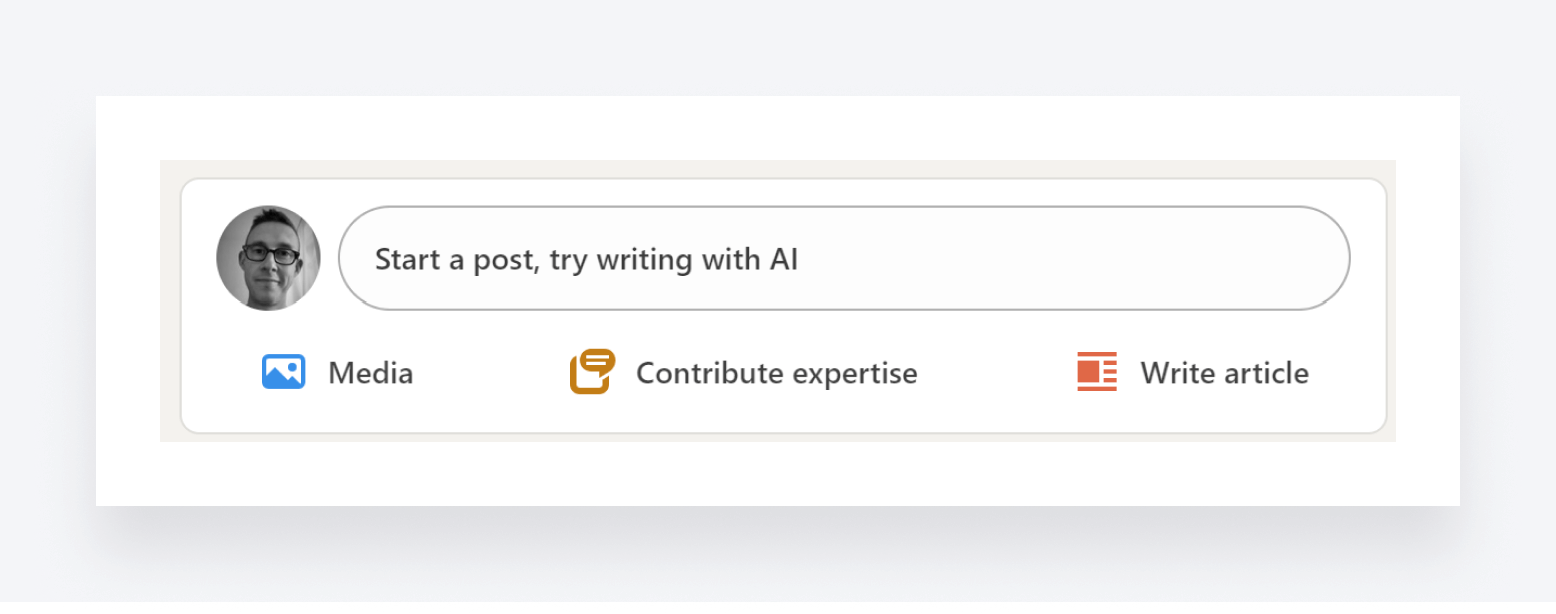The height and width of the screenshot is (614, 1556).
Task: Click the red Write article icon
Action: 1097,372
